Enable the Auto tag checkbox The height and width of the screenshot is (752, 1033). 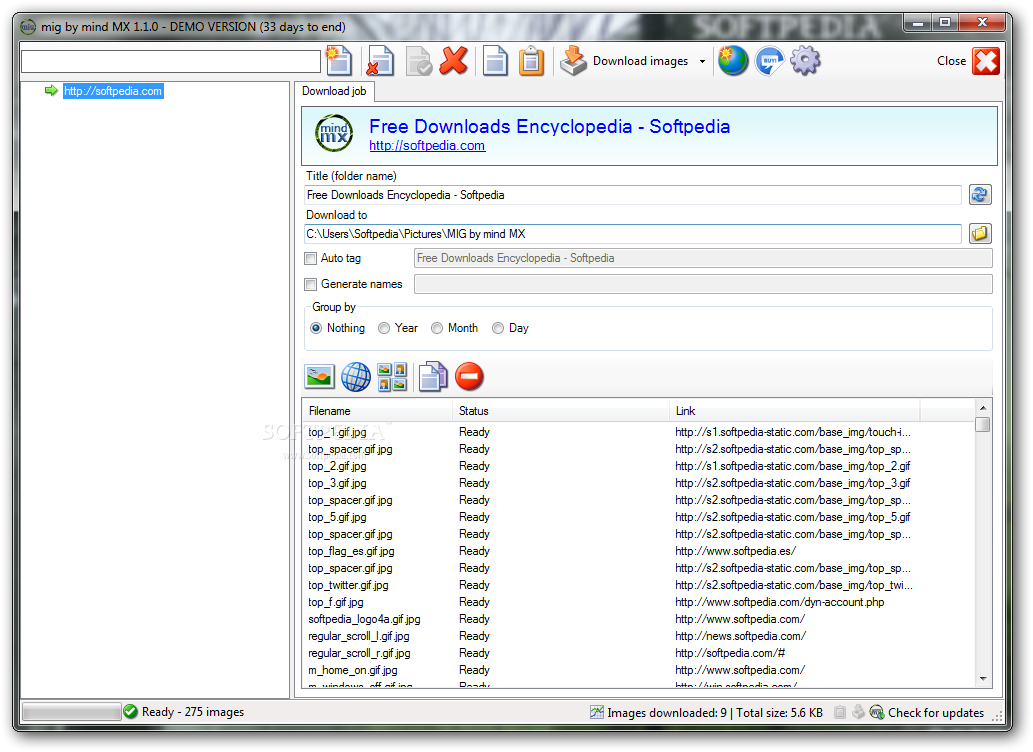[310, 258]
